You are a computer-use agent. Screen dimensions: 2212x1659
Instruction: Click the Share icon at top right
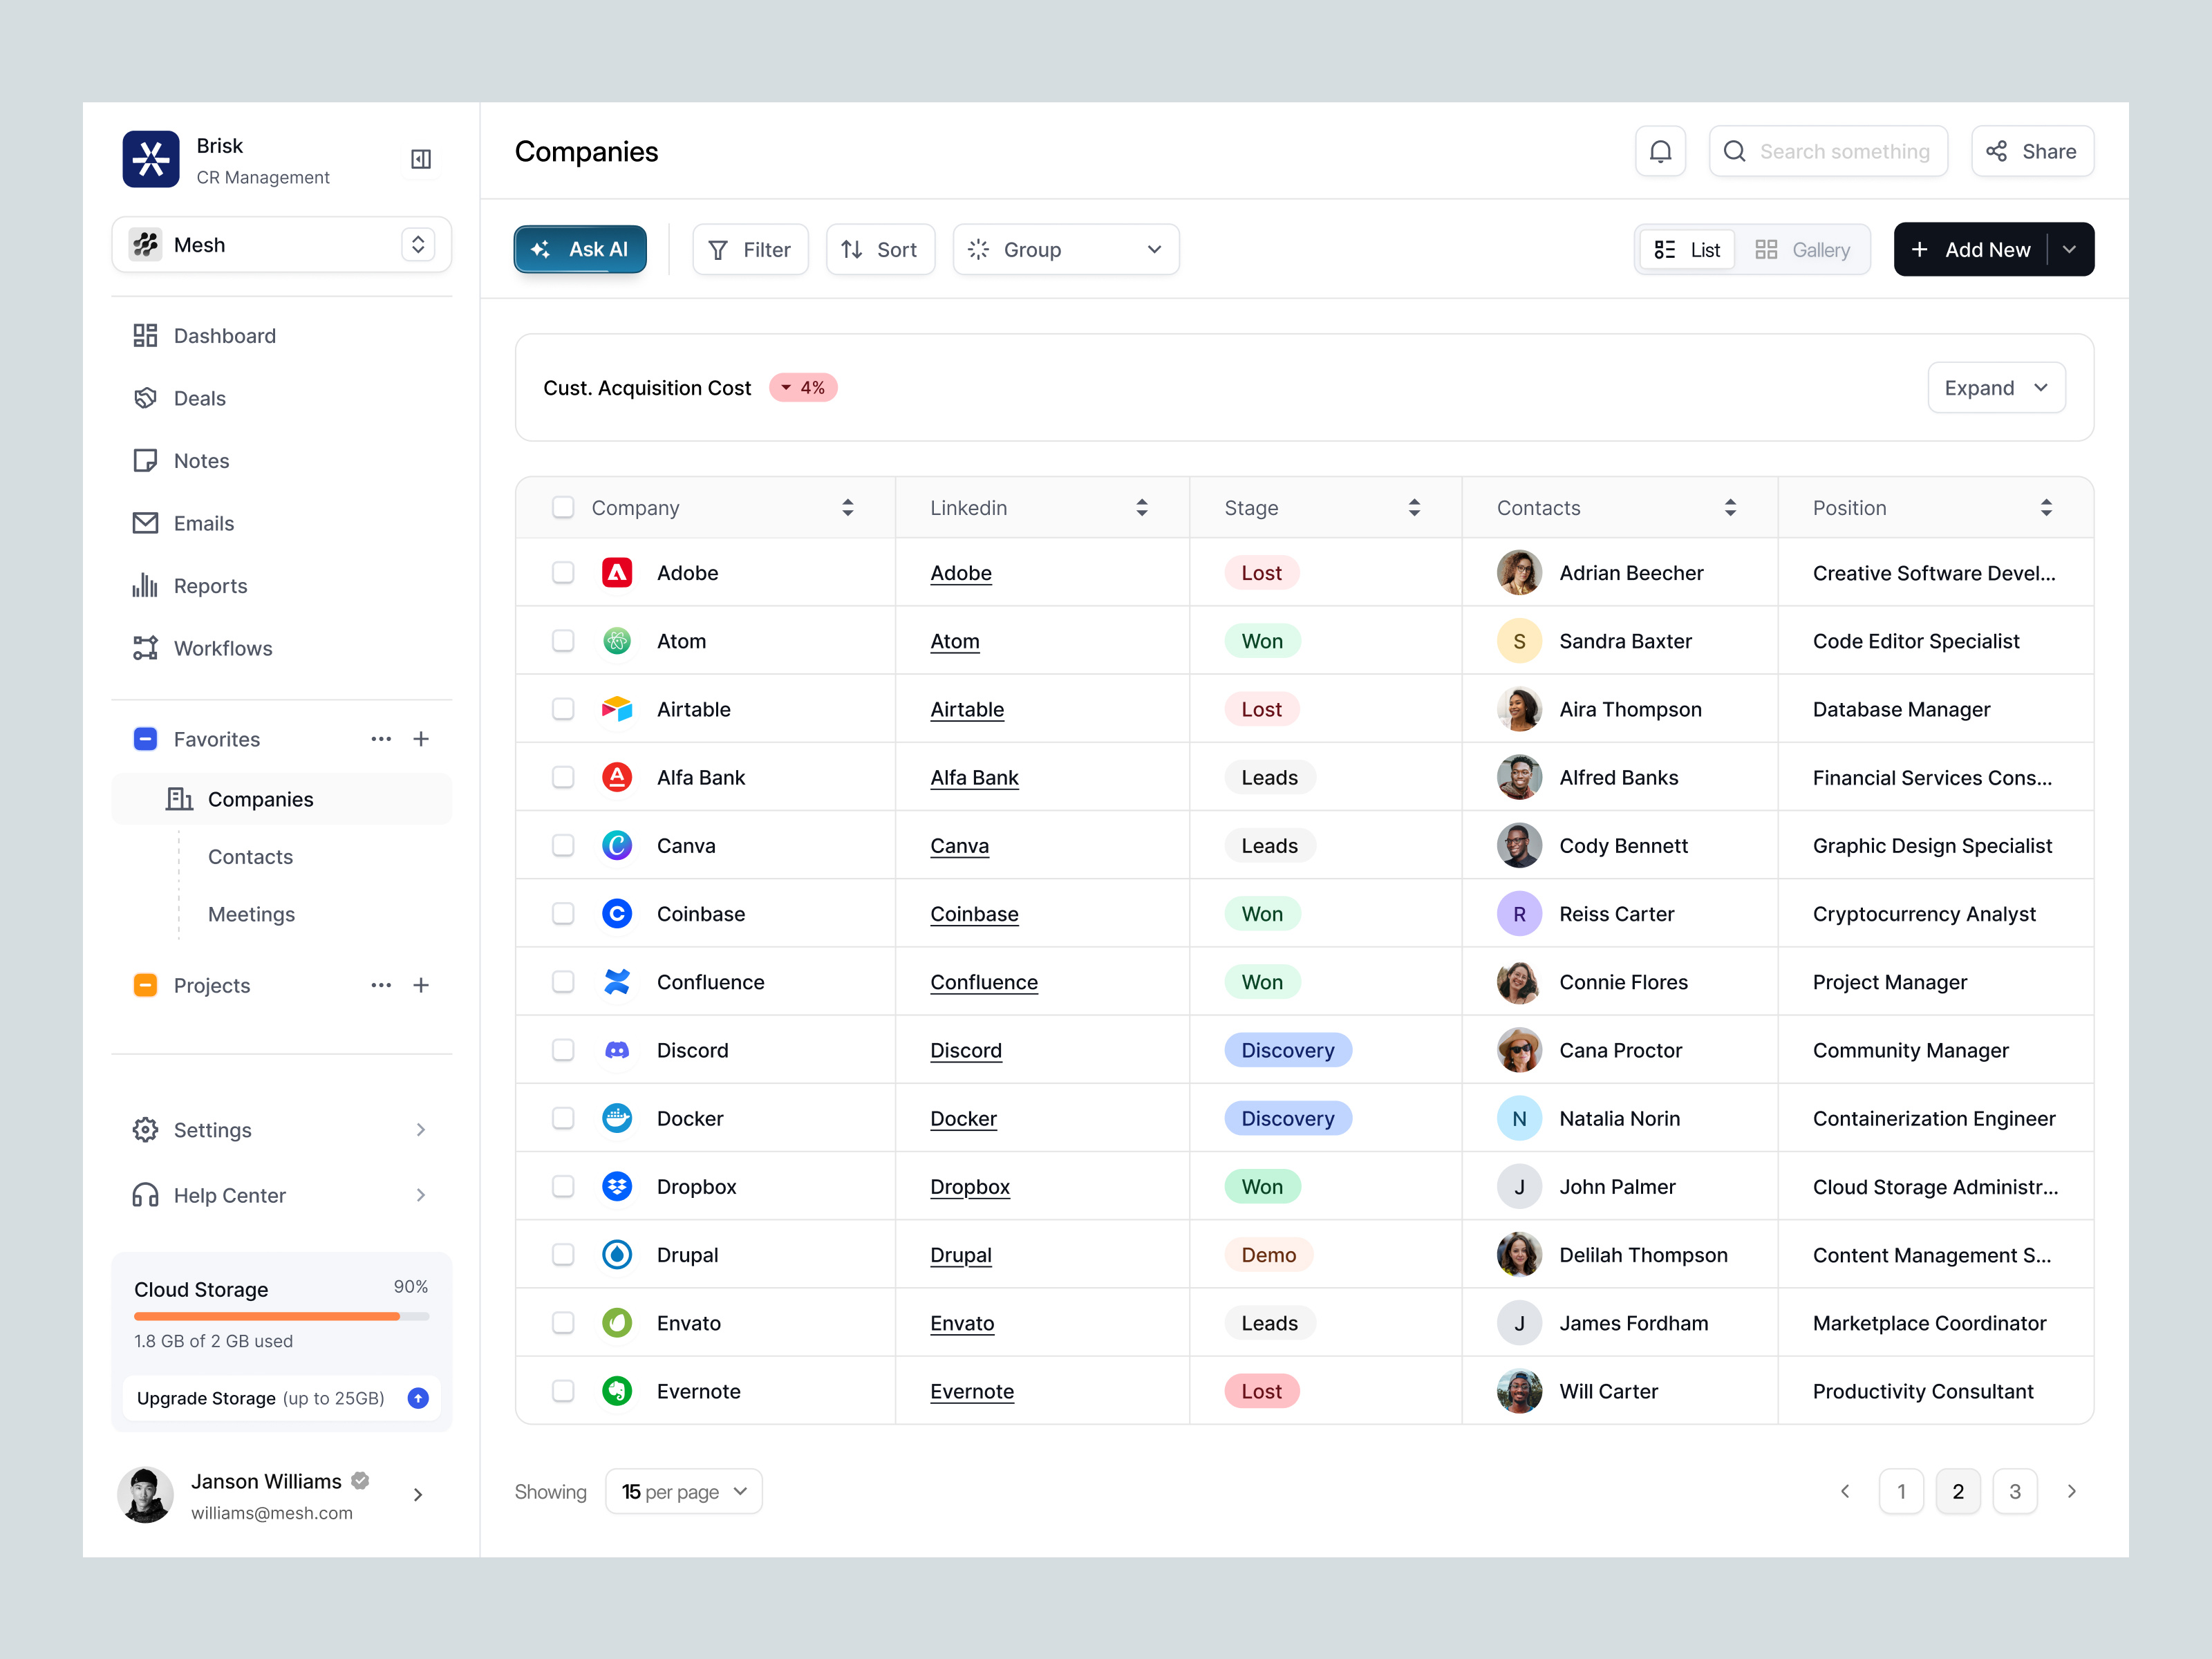coord(1997,151)
